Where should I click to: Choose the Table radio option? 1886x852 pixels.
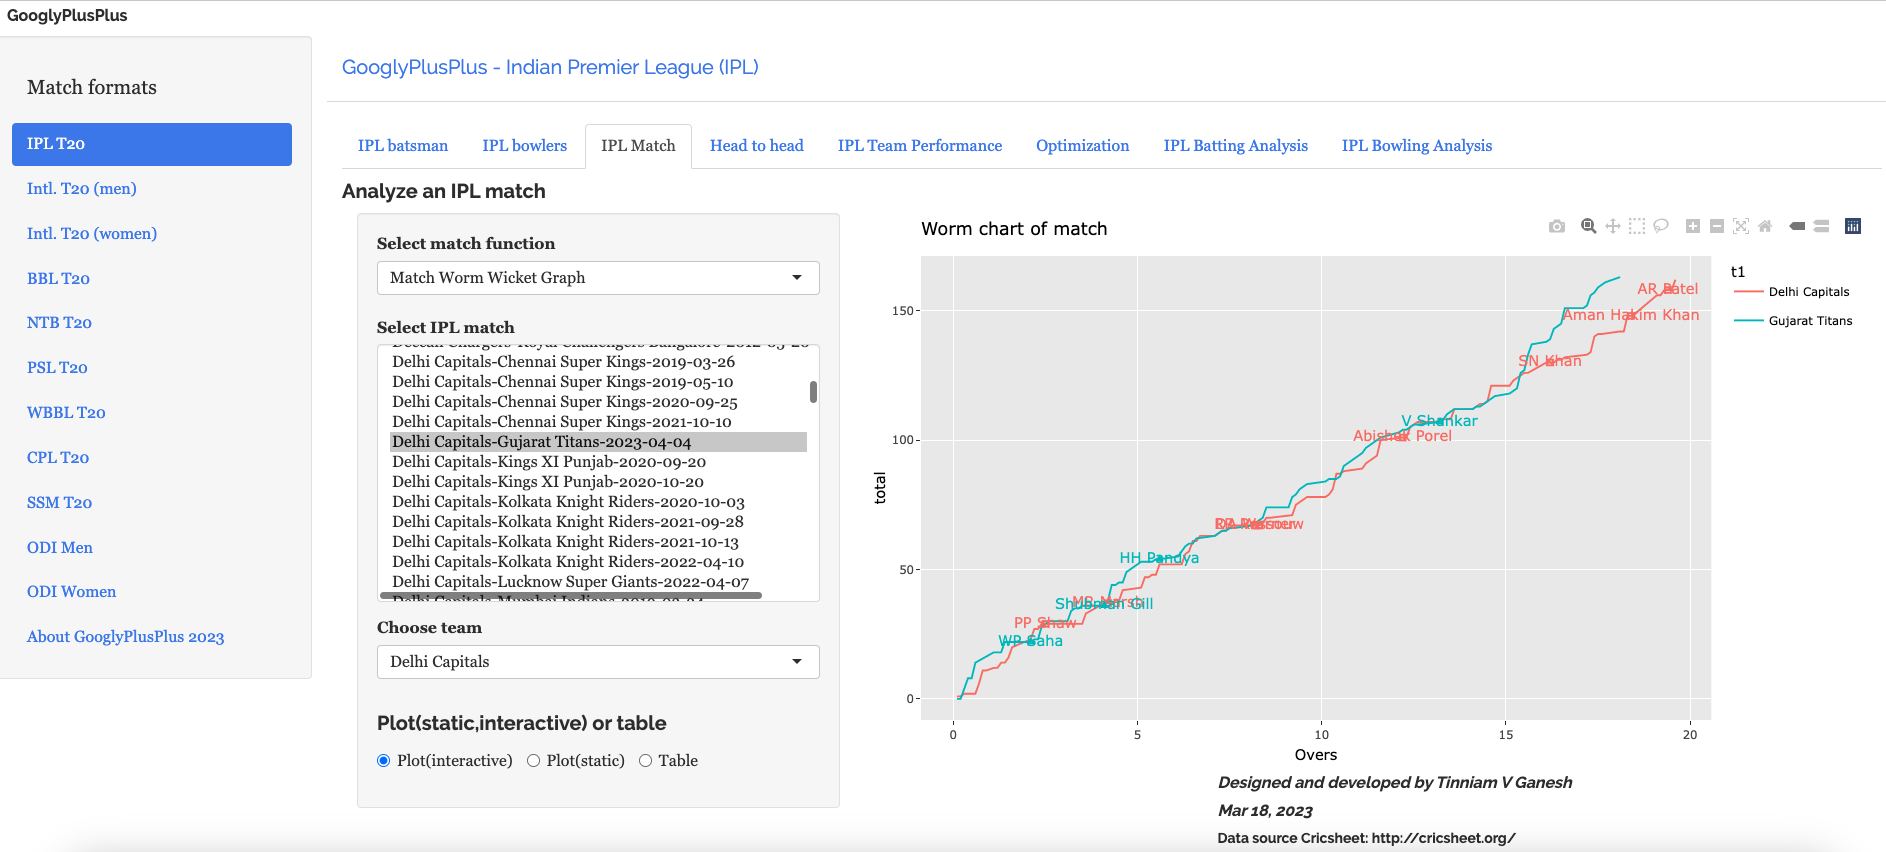coord(646,761)
